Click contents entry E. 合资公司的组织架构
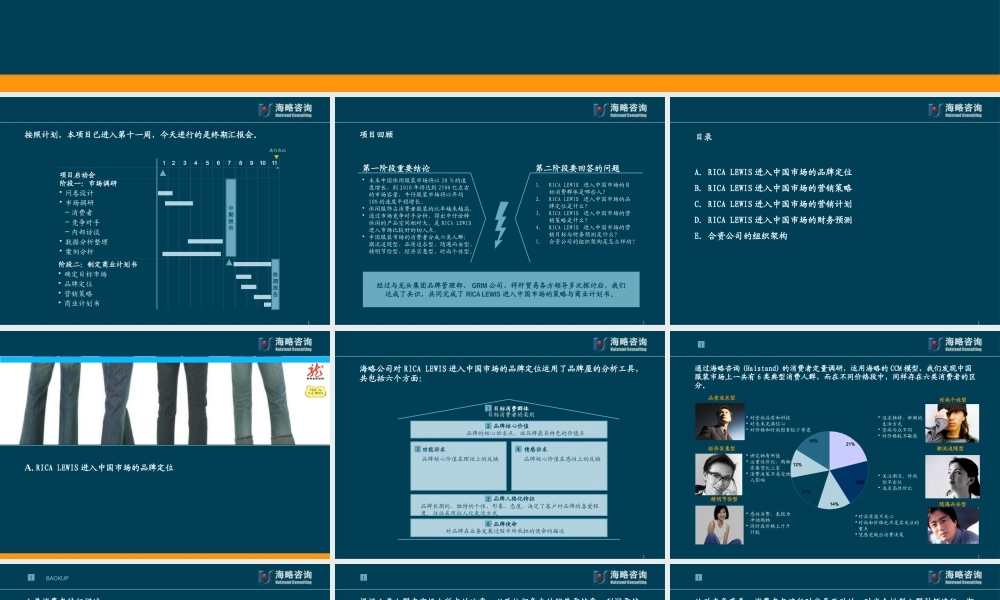The width and height of the screenshot is (1000, 600). coord(741,236)
